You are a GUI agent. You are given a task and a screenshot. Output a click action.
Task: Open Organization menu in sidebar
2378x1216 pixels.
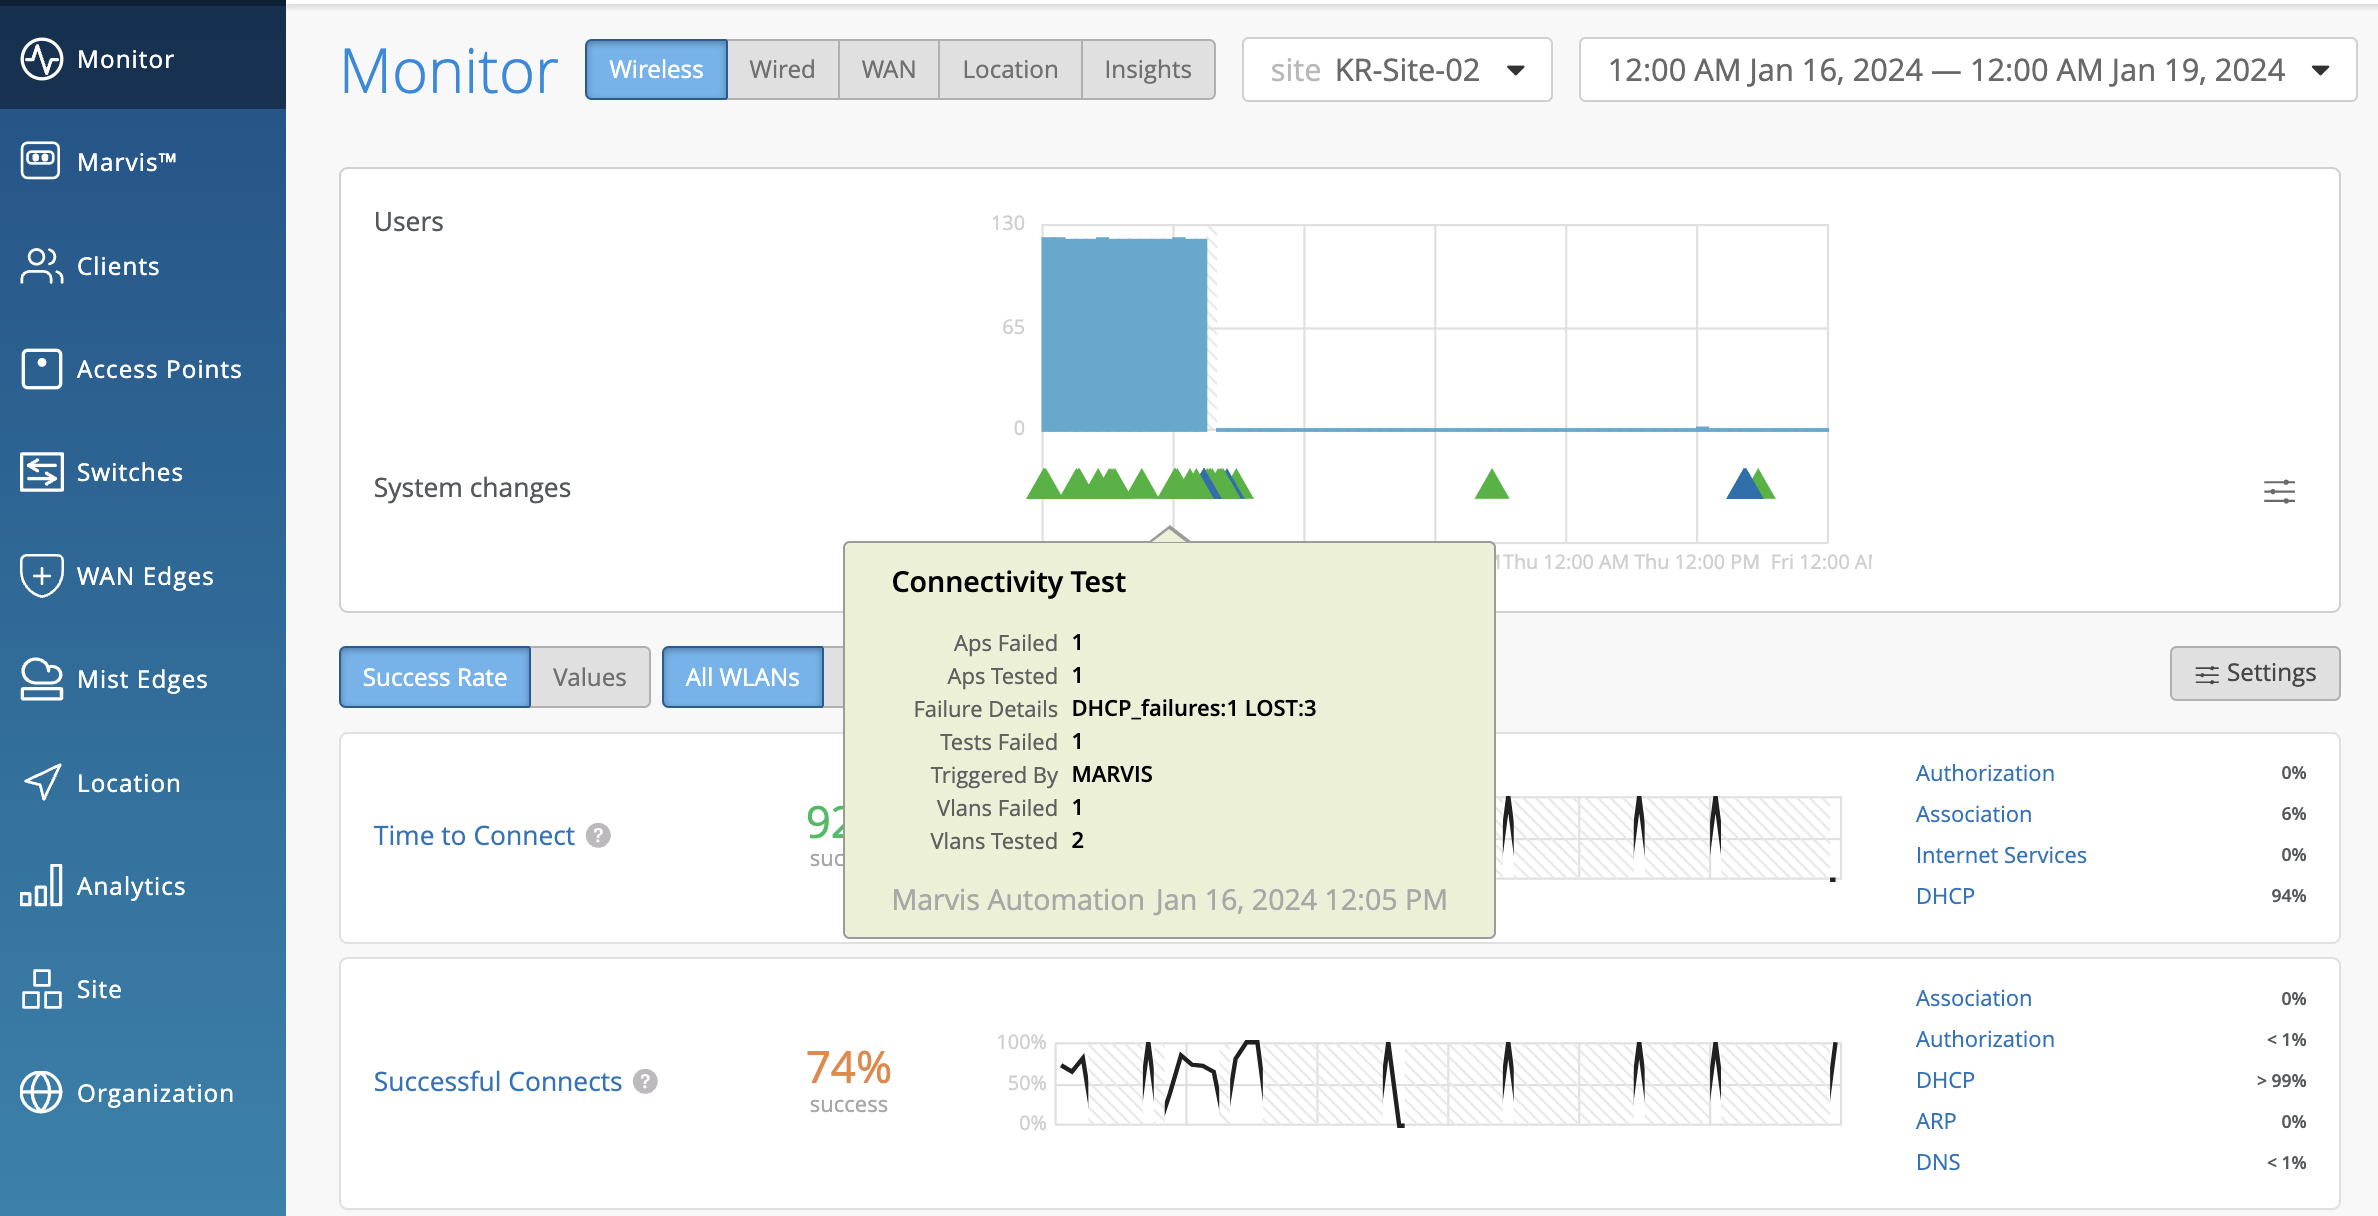click(x=154, y=1093)
